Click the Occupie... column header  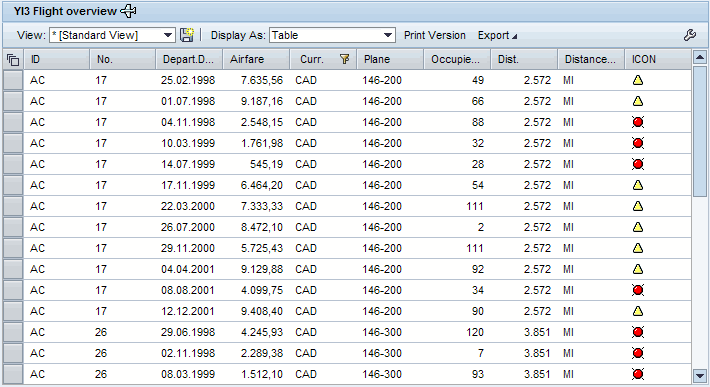pos(457,59)
